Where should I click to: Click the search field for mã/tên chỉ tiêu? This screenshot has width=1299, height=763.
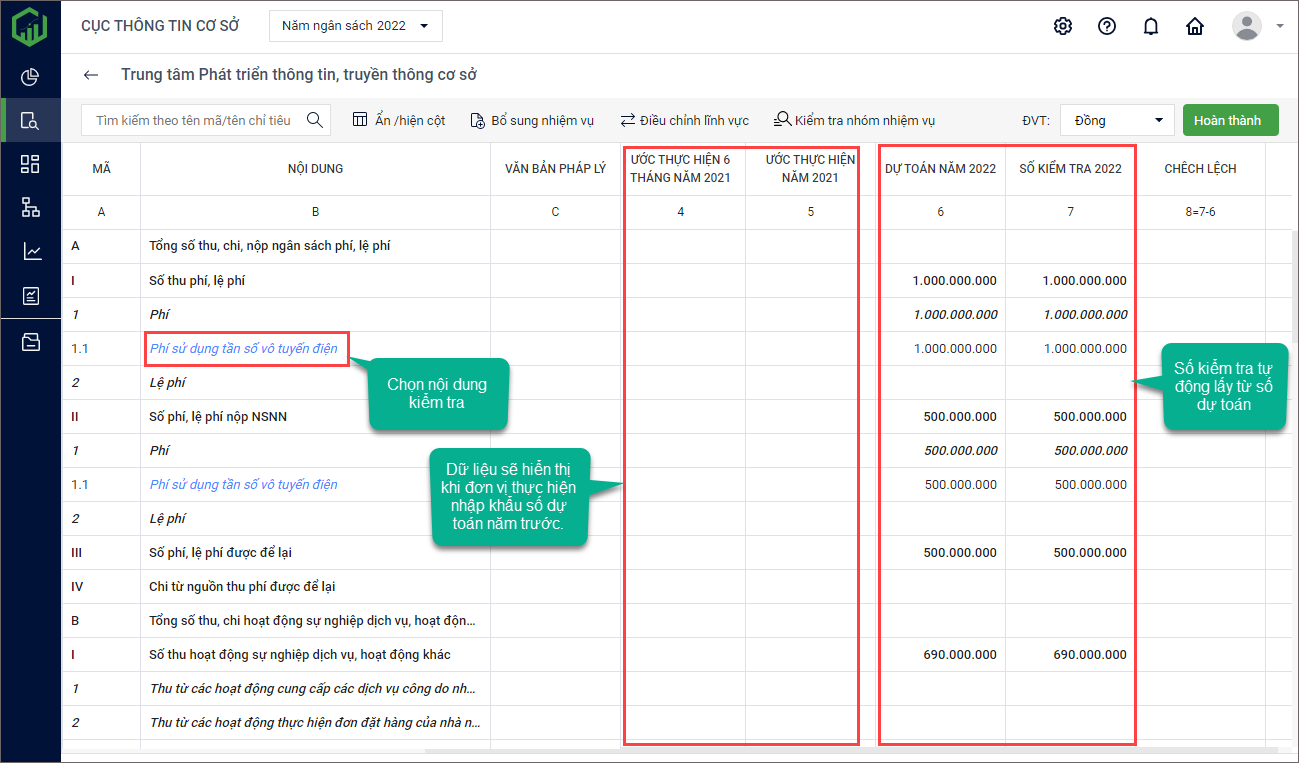(x=193, y=120)
